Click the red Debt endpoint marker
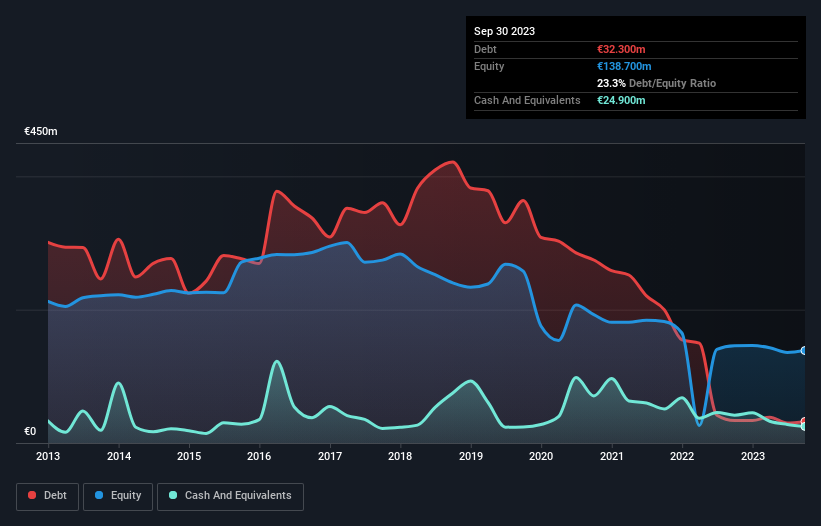Viewport: 821px width, 526px height. point(804,421)
